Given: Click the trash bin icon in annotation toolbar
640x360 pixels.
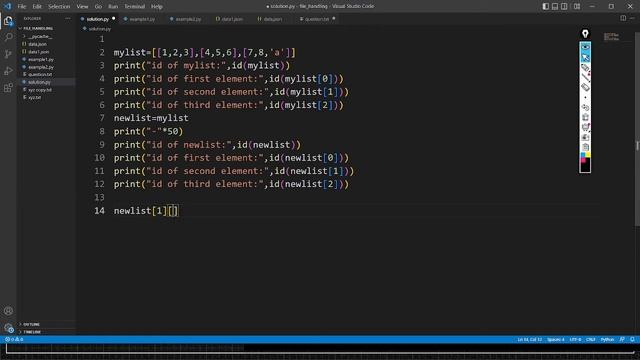Looking at the screenshot, I should (585, 117).
